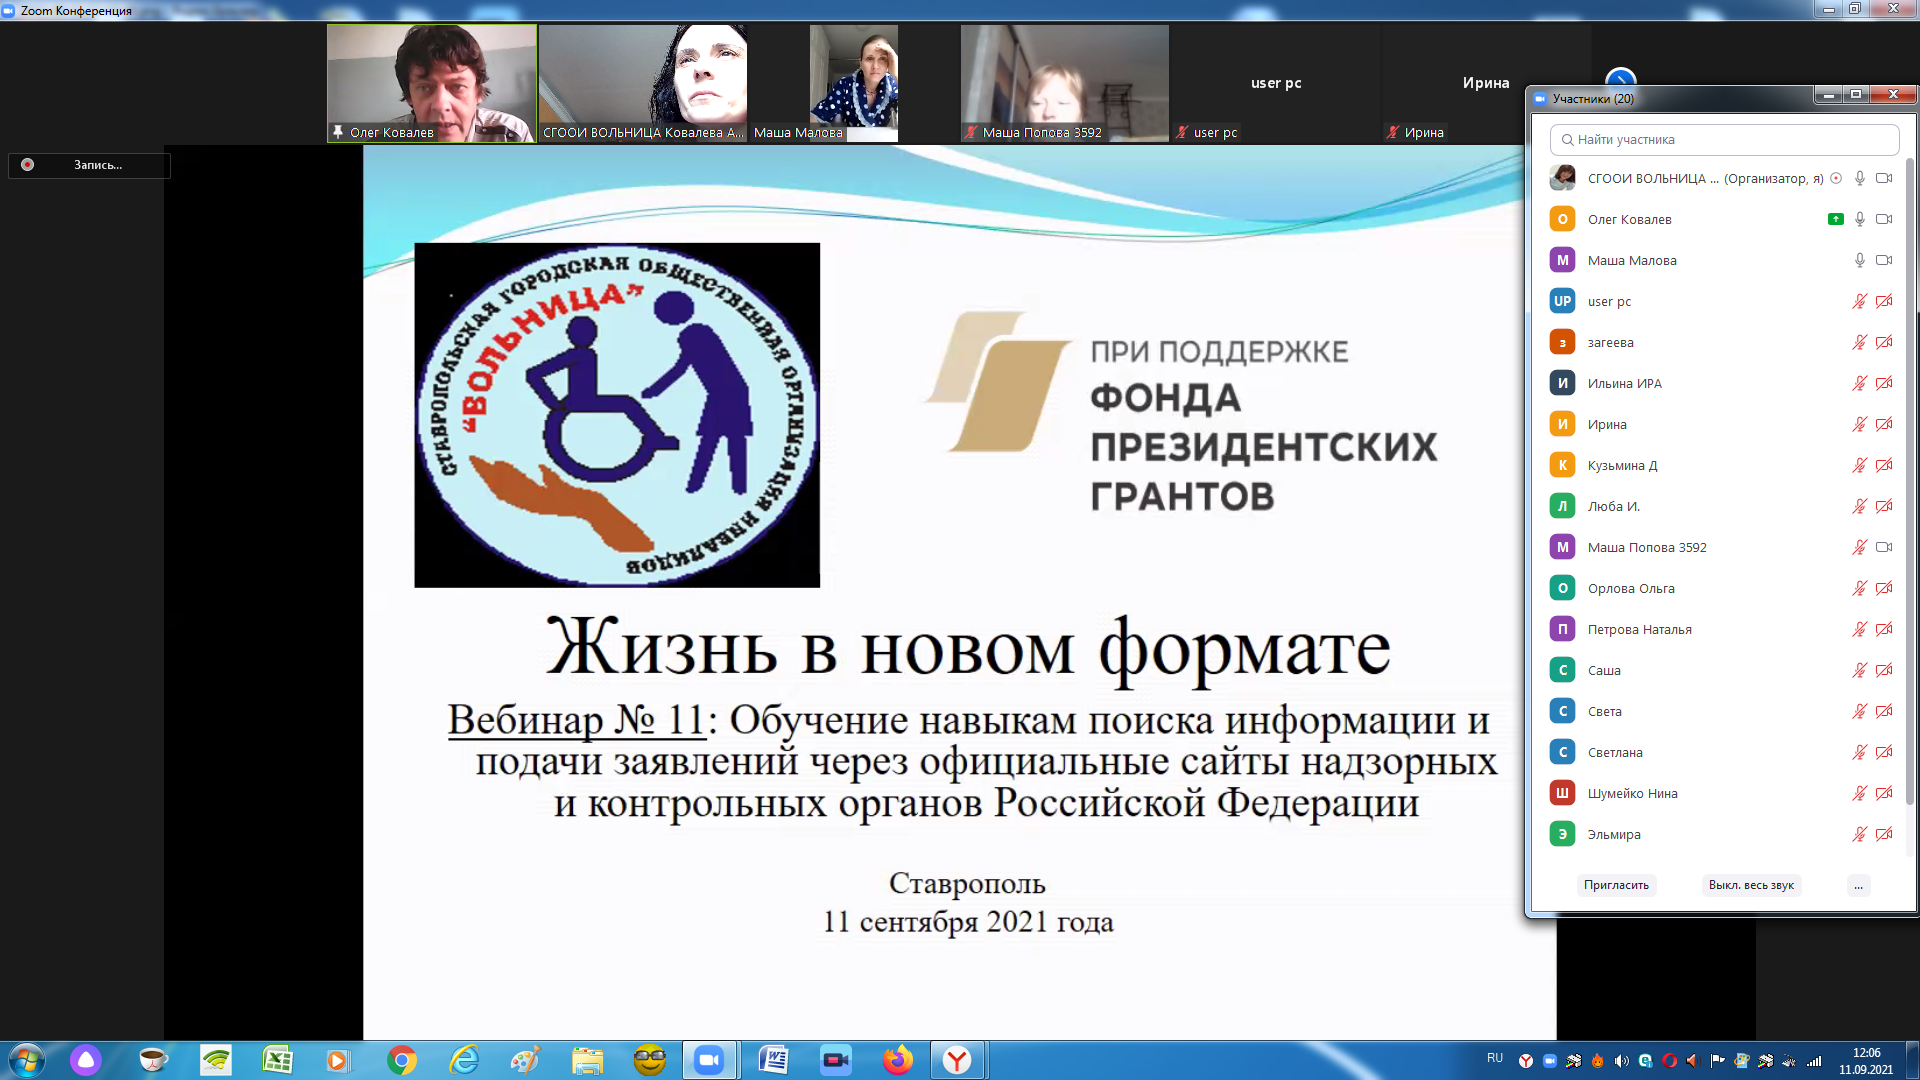Select the user pc video tile
Viewport: 1920px width, 1080px height.
[x=1276, y=83]
